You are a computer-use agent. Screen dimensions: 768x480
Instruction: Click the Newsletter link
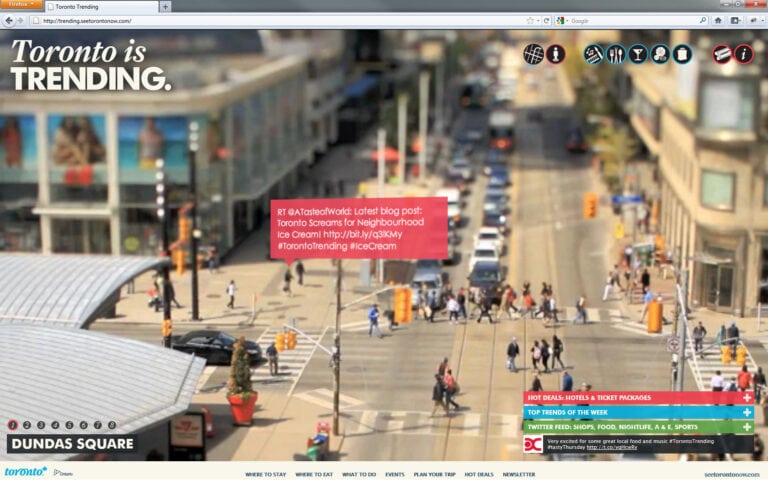[519, 474]
